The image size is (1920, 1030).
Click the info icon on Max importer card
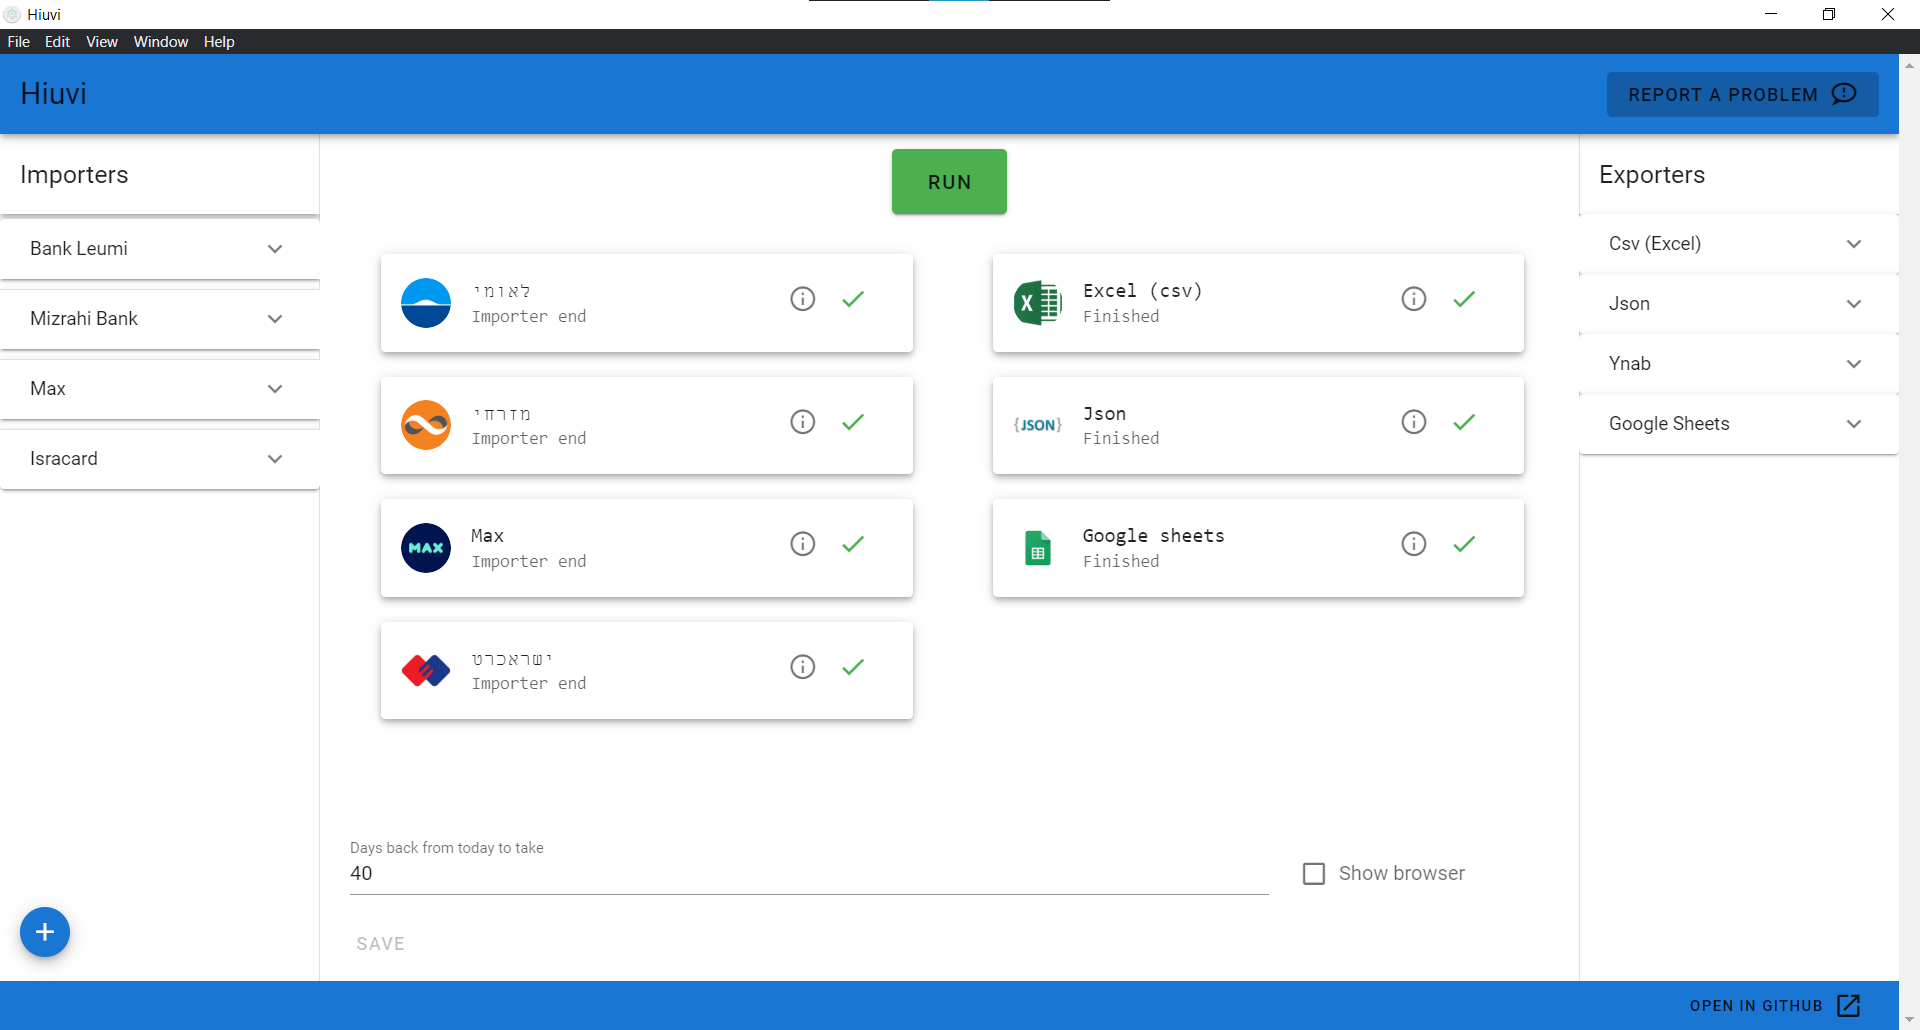pos(802,544)
